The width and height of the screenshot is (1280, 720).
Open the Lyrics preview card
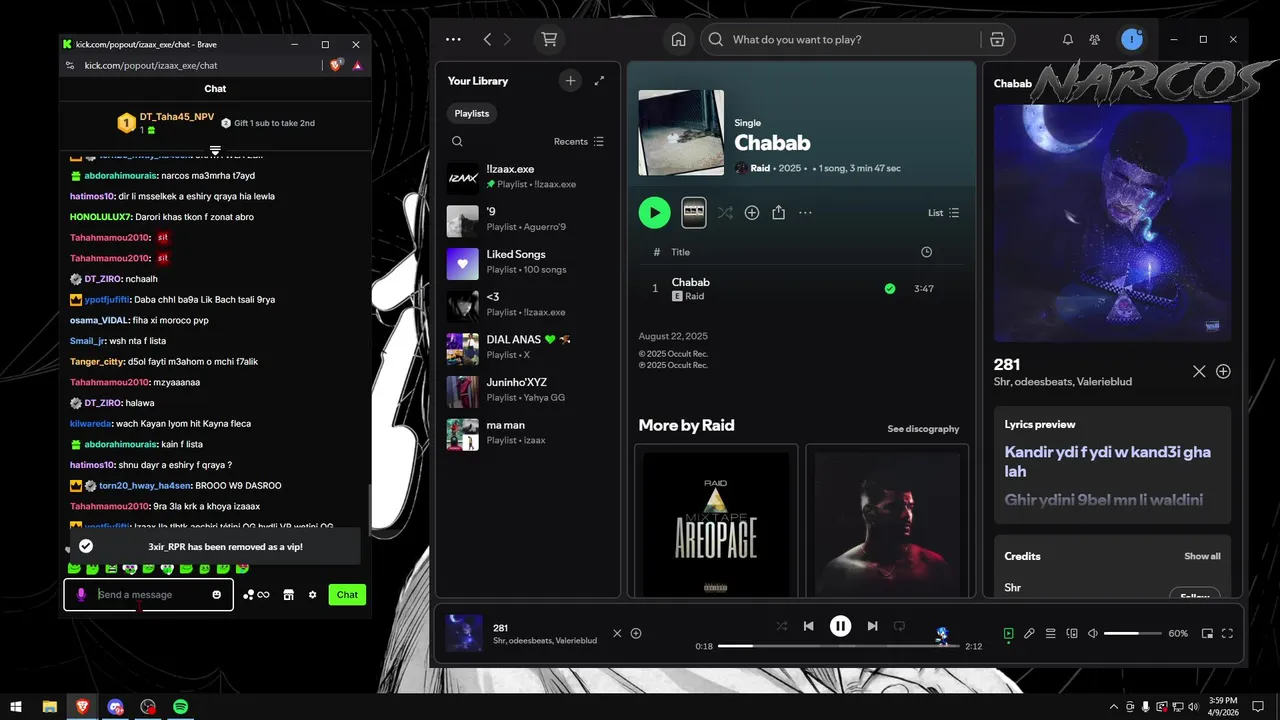[x=1112, y=465]
